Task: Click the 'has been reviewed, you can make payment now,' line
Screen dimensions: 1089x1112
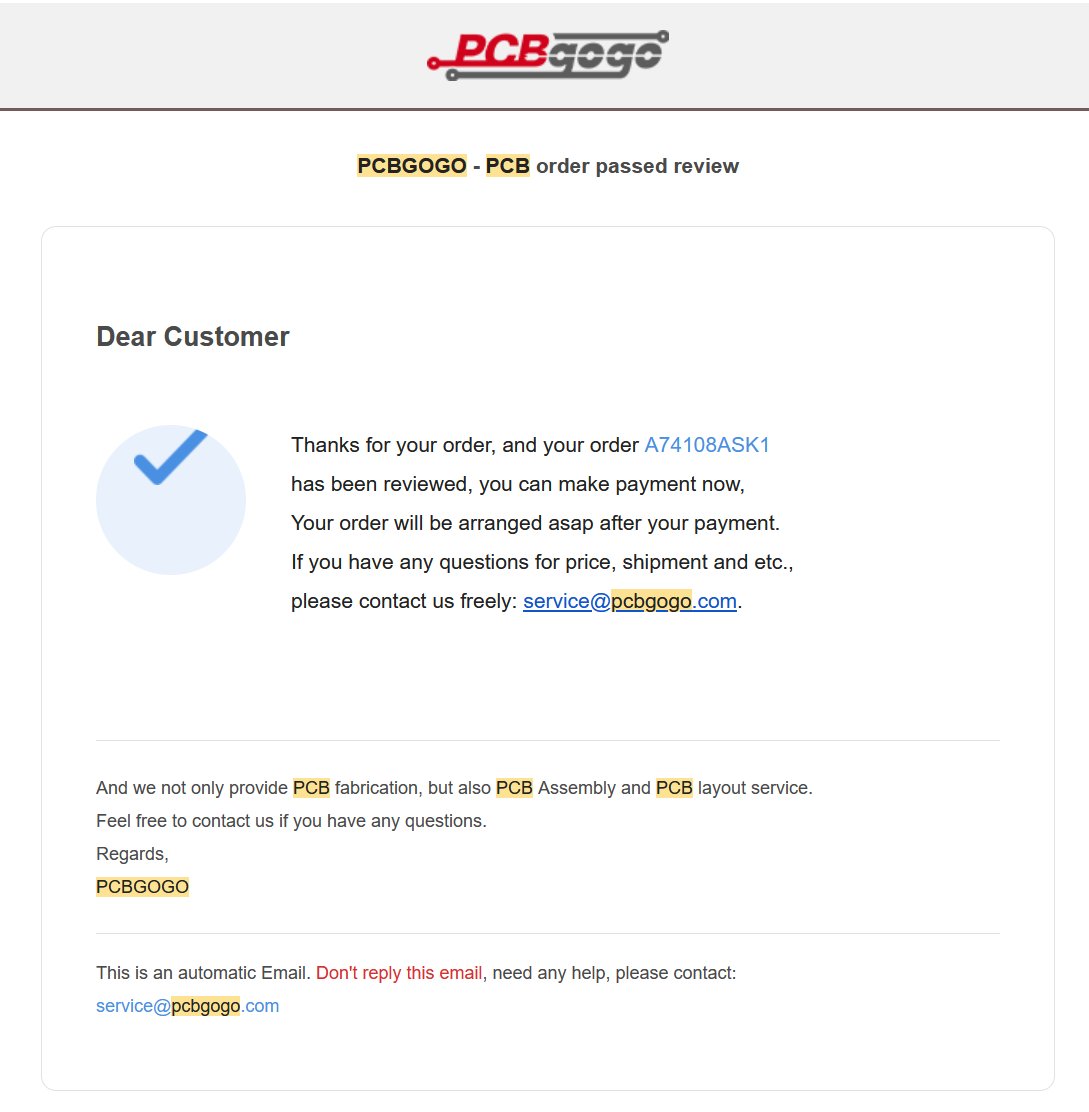Action: coord(518,484)
